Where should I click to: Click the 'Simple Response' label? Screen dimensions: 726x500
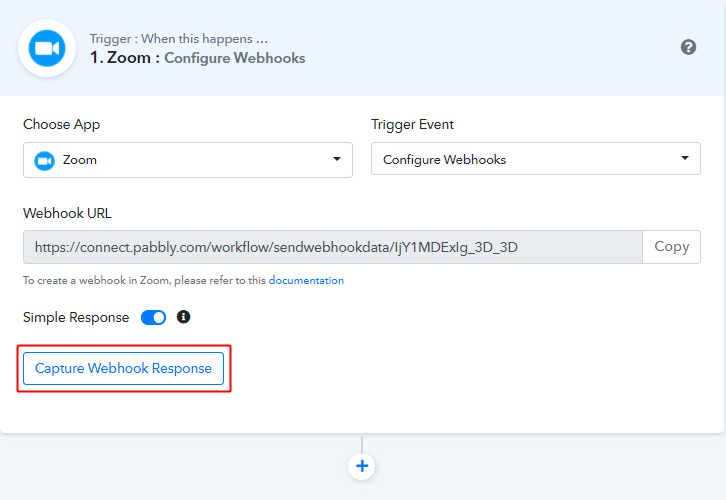tap(76, 318)
